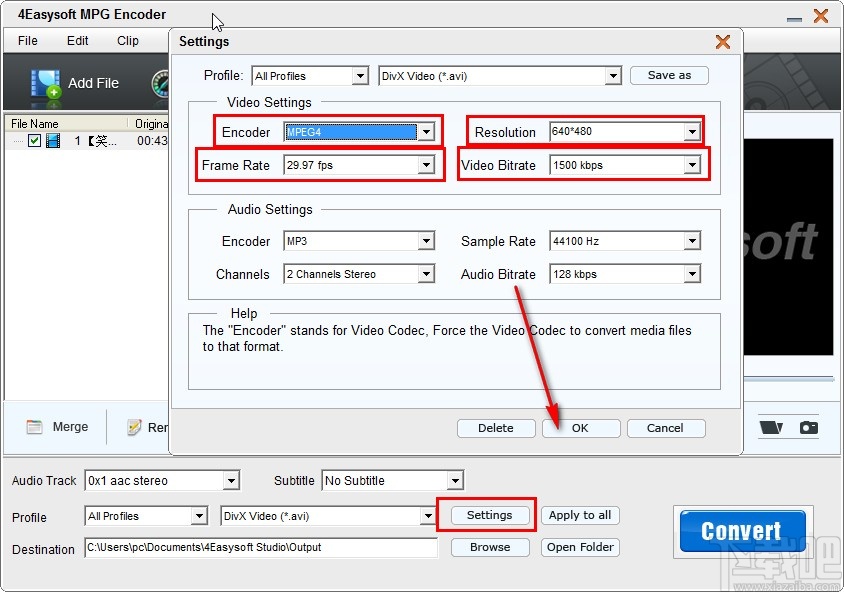
Task: Expand the video Encoder MPEG4 dropdown
Action: point(426,132)
